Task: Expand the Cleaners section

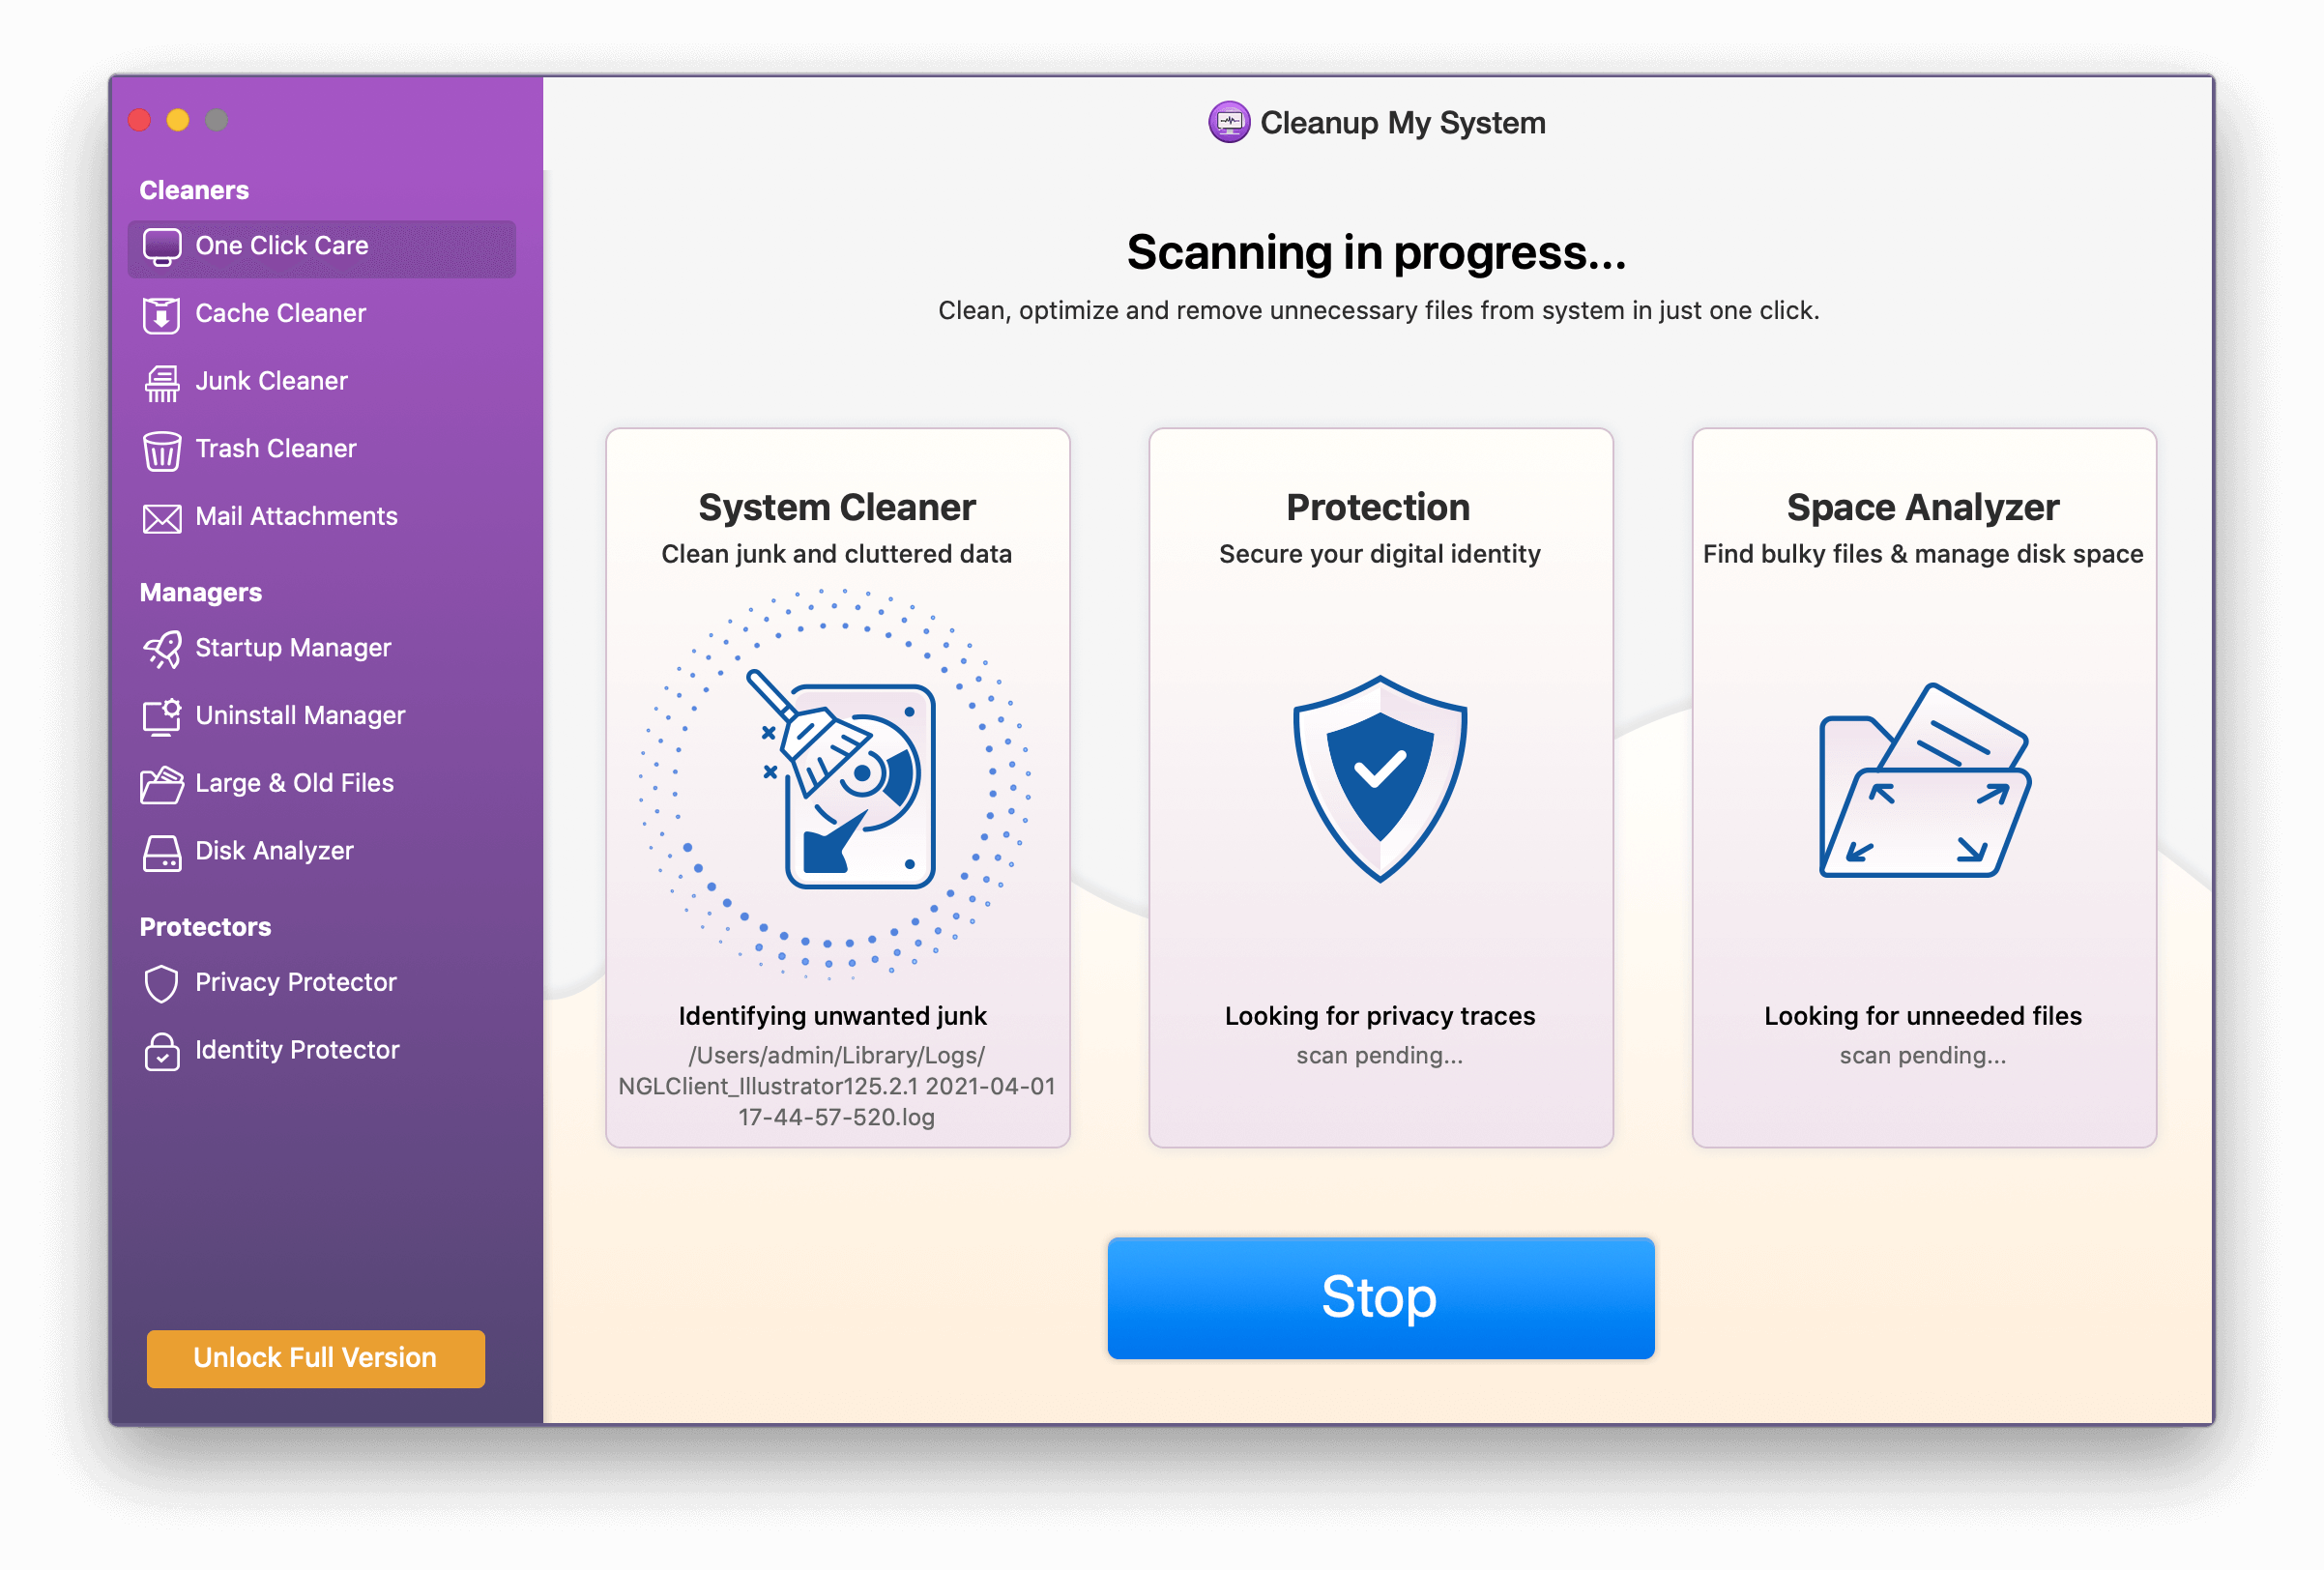Action: (x=190, y=188)
